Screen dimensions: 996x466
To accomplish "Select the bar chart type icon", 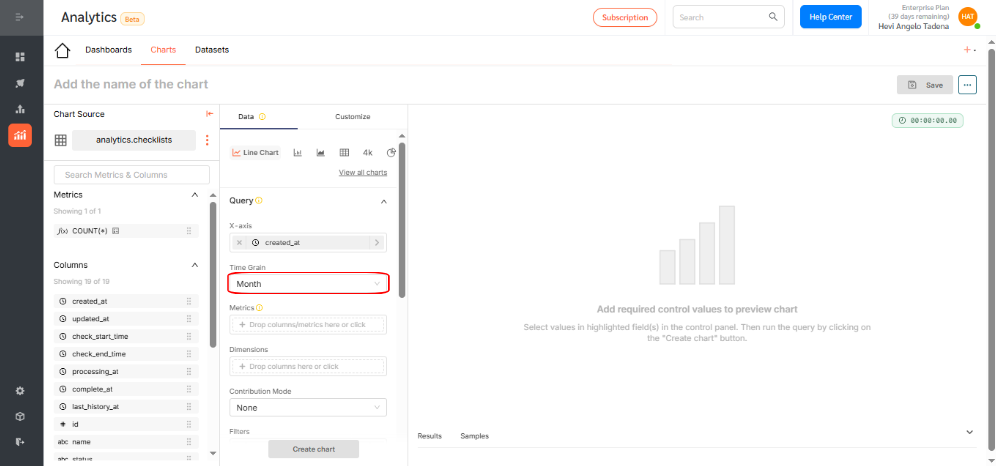I will pyautogui.click(x=298, y=153).
